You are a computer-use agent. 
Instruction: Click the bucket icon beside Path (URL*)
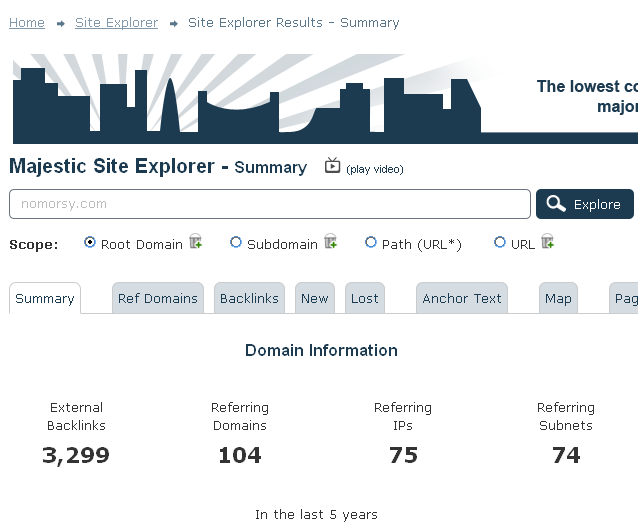(x=453, y=242)
